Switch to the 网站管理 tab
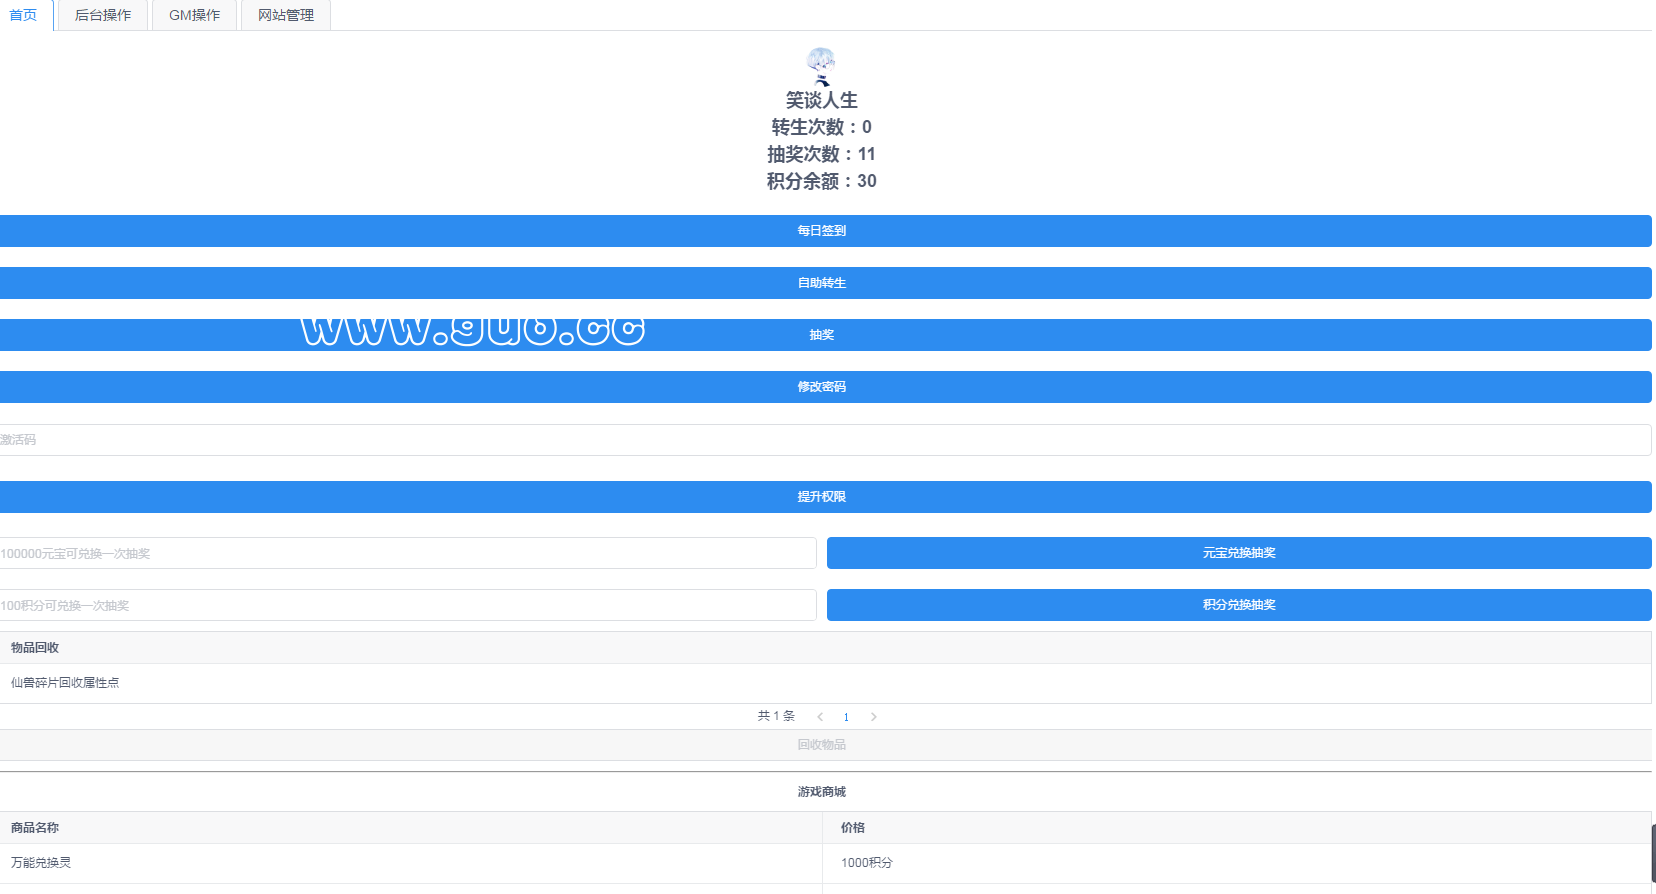The width and height of the screenshot is (1656, 894). (286, 15)
